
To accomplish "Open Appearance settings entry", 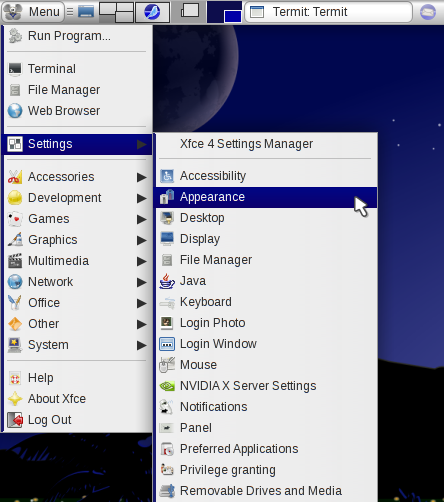I will coord(266,197).
